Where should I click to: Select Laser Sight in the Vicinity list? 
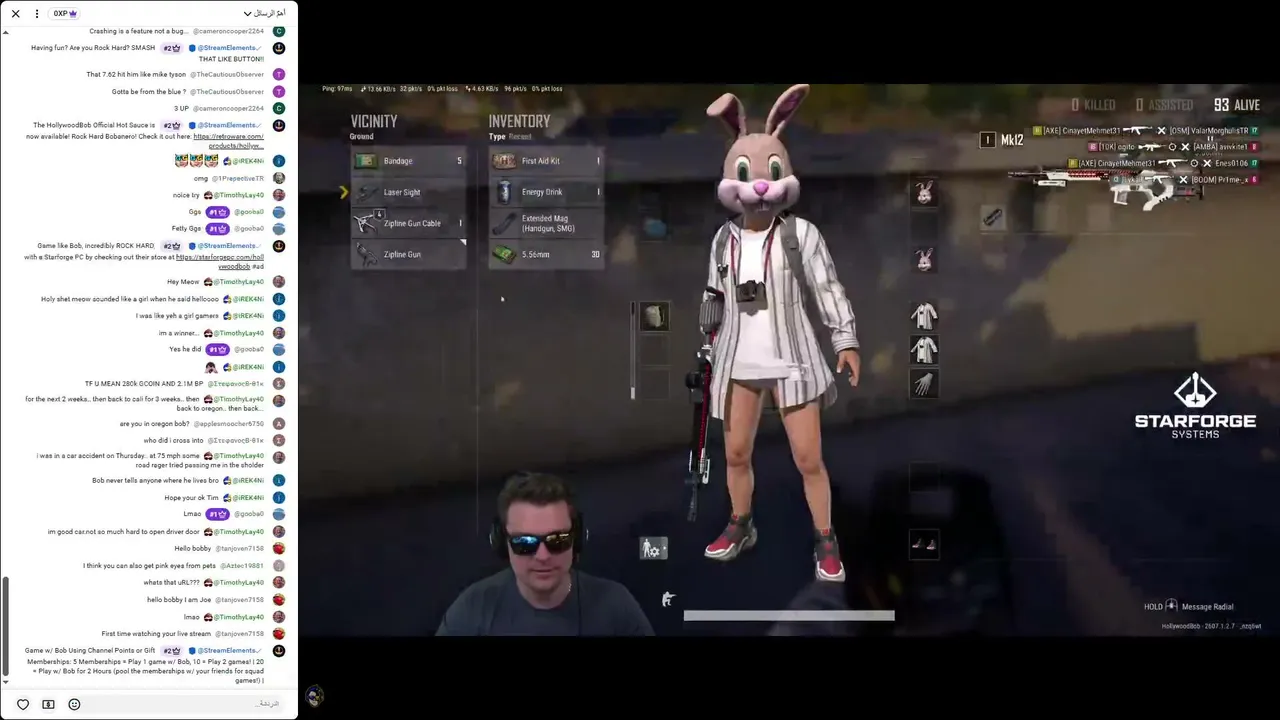click(408, 192)
